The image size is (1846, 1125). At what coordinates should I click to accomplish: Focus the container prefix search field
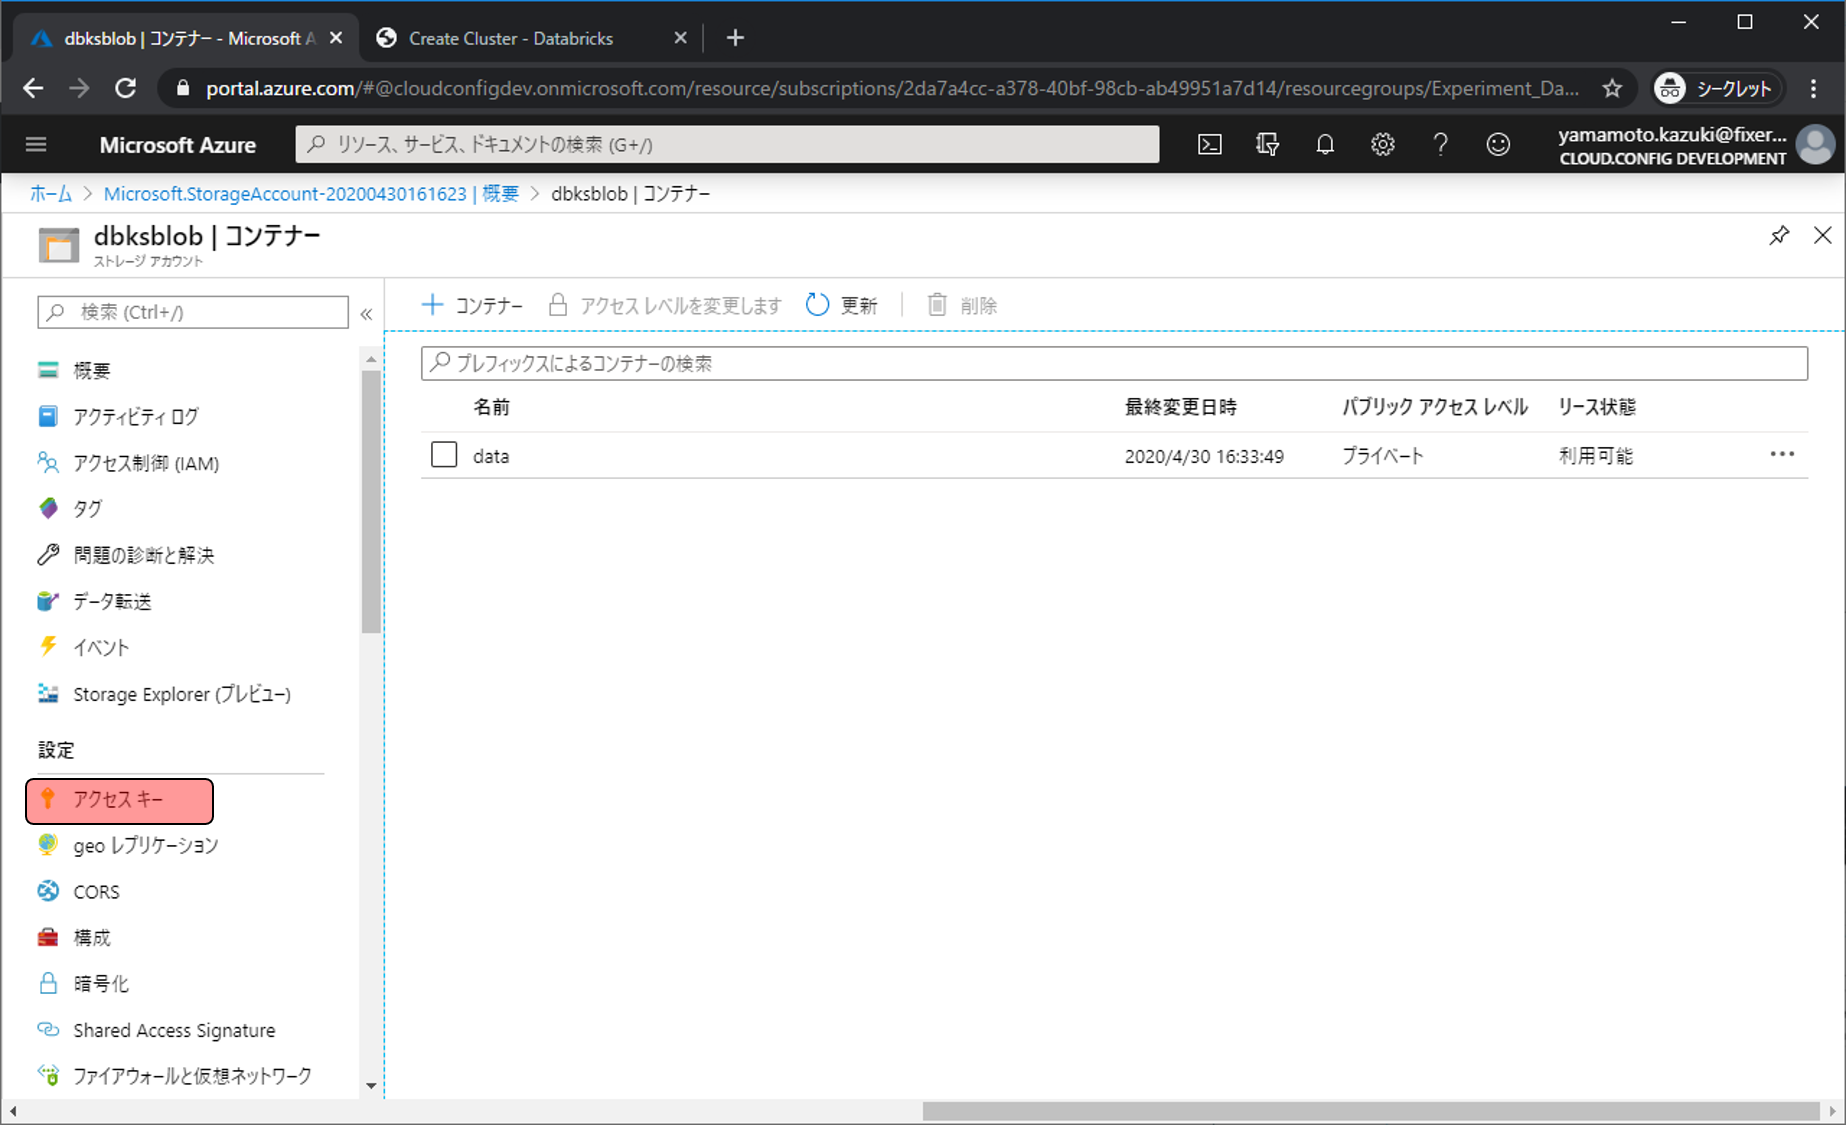[1114, 363]
